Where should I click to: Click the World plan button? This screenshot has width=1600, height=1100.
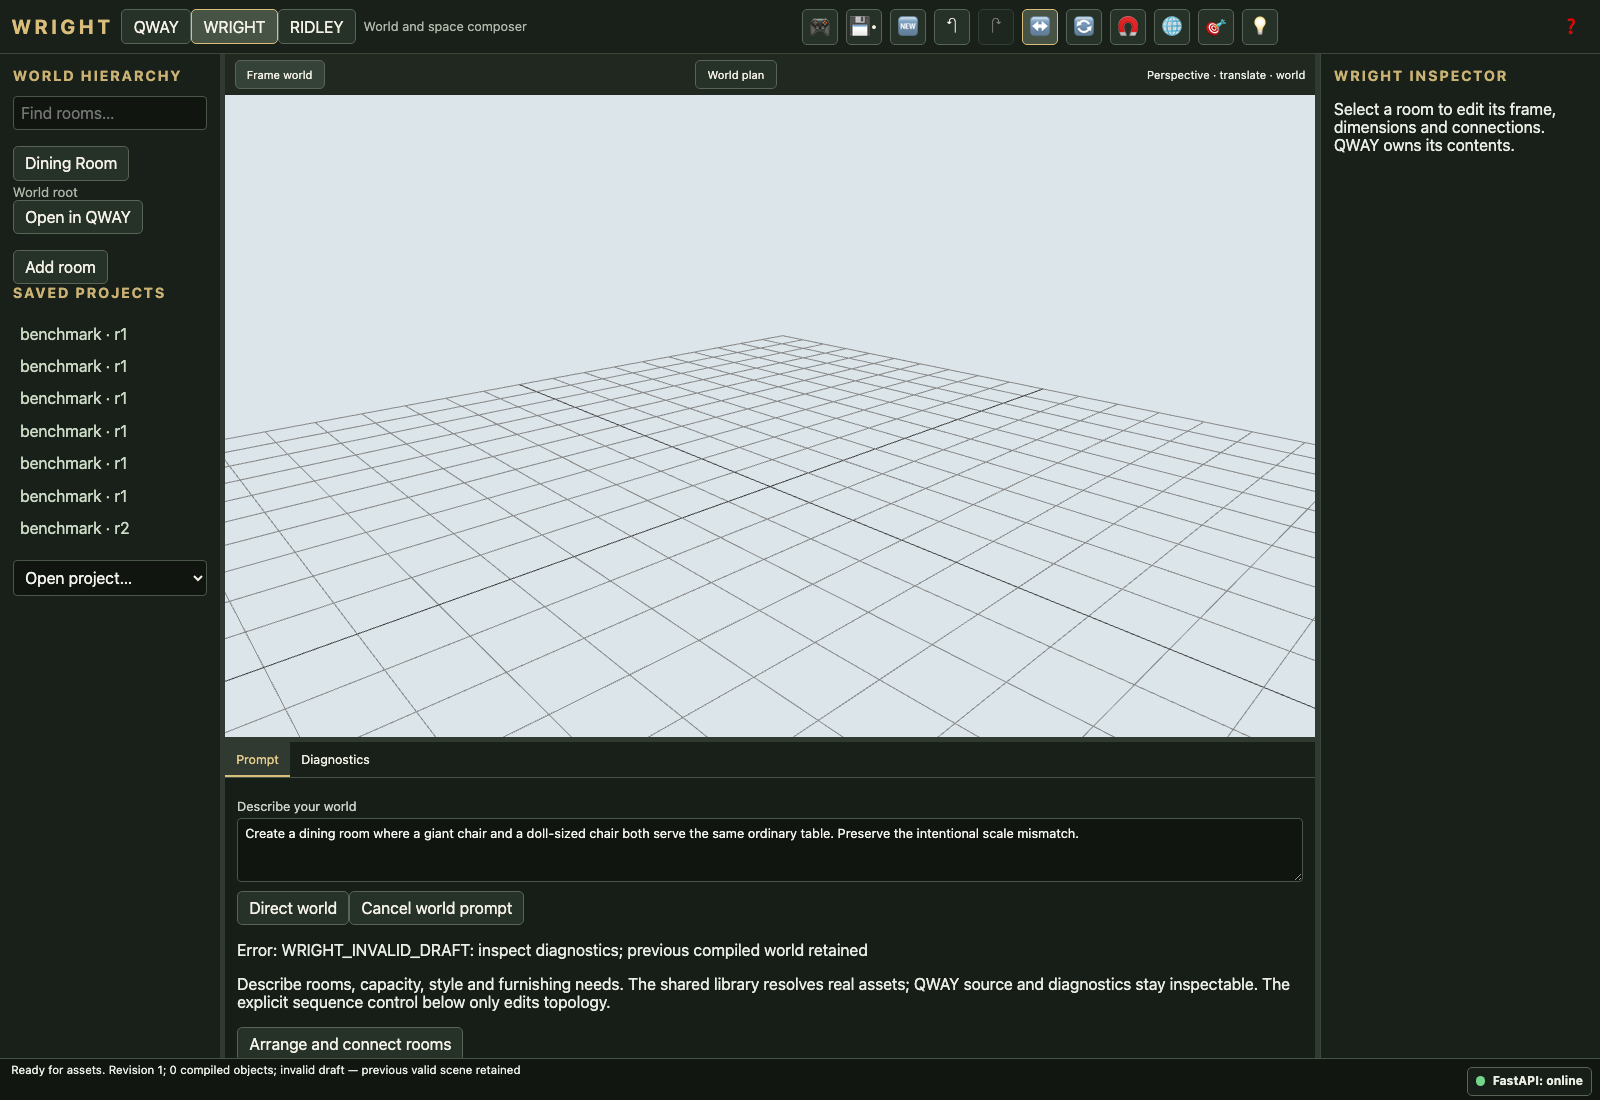click(x=736, y=75)
